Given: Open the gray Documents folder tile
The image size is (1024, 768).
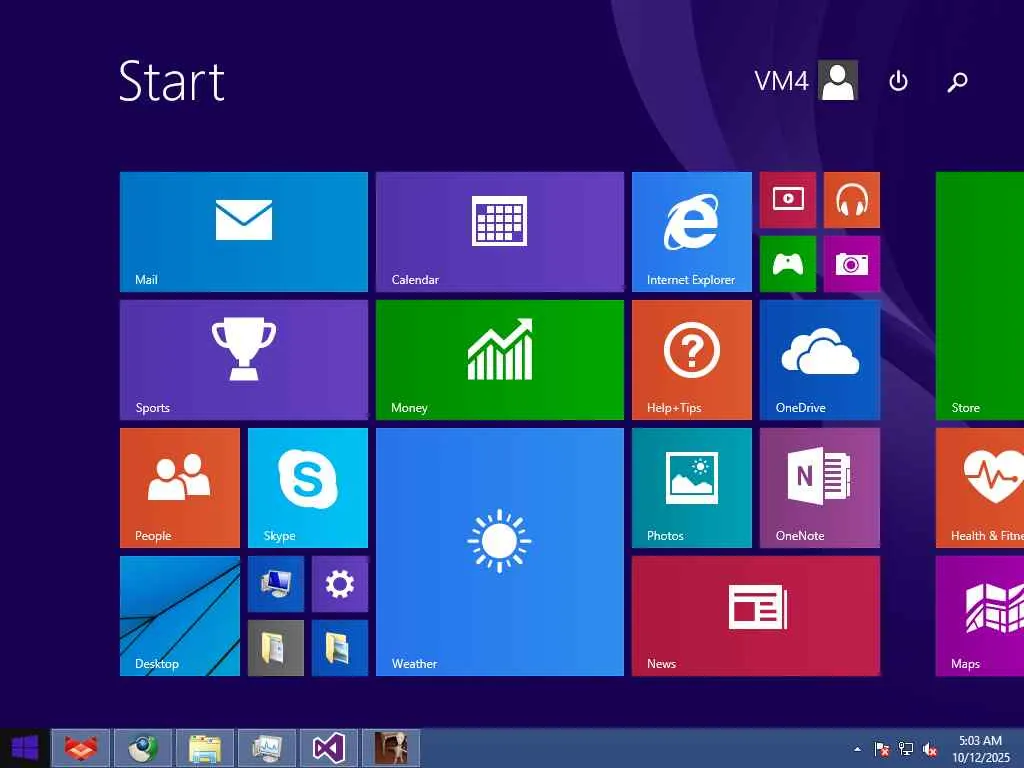Looking at the screenshot, I should (276, 648).
